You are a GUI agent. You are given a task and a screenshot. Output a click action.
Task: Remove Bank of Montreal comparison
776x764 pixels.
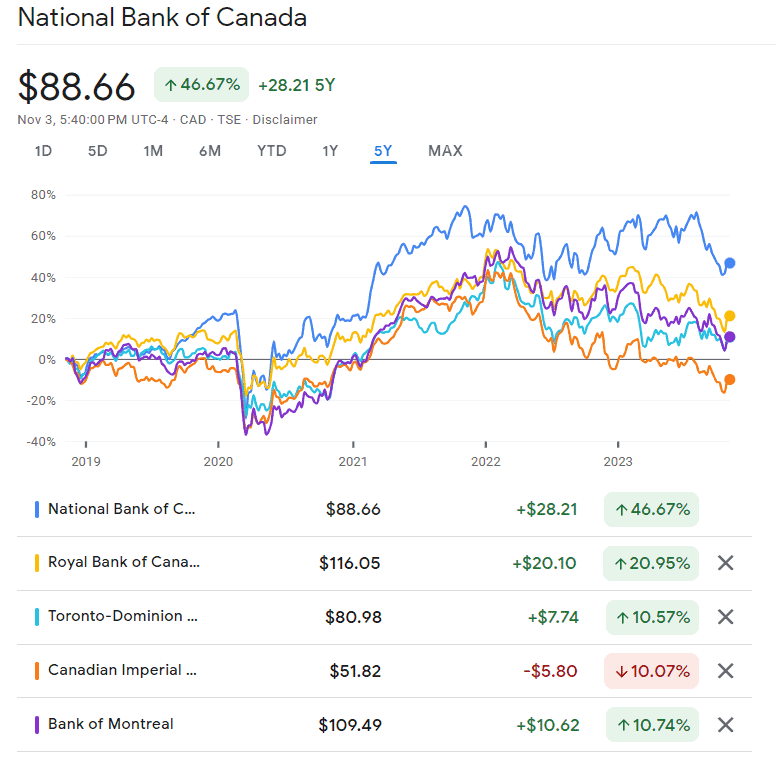726,725
